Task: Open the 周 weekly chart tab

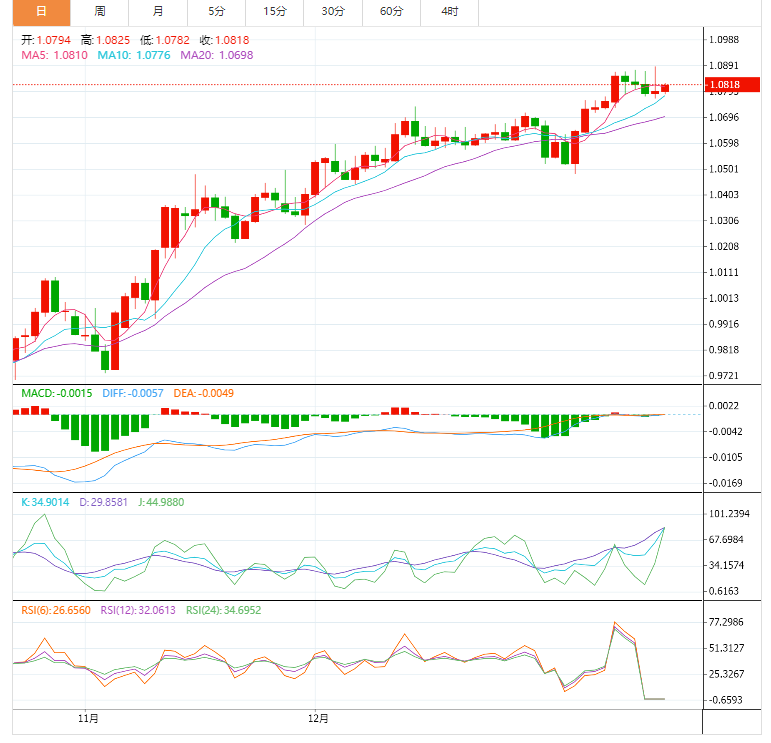Action: [x=100, y=12]
